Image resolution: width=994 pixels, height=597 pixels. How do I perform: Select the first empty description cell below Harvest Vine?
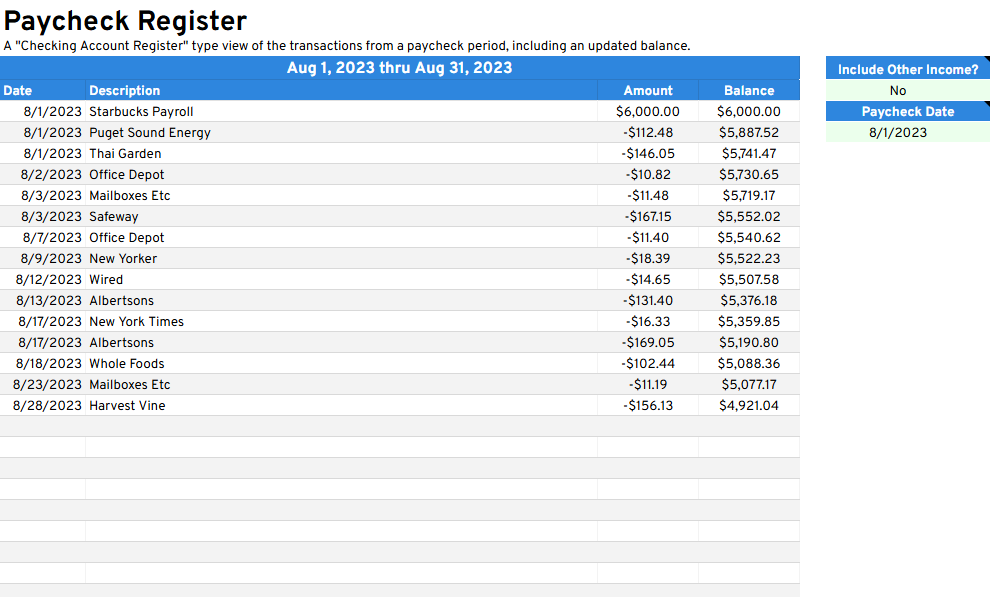point(340,427)
